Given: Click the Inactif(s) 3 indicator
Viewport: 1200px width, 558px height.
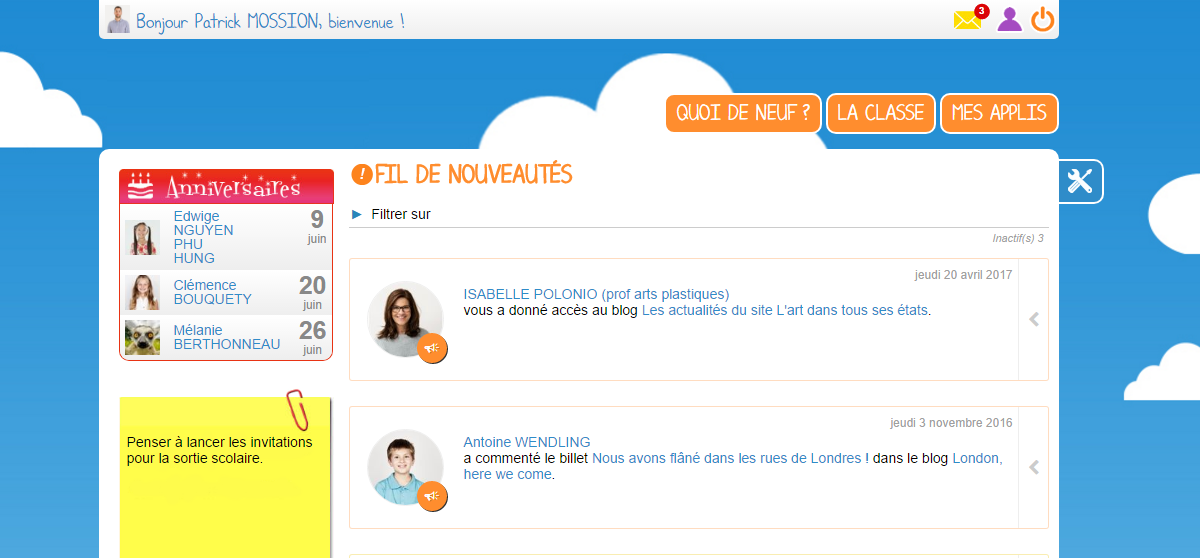Looking at the screenshot, I should pyautogui.click(x=1018, y=238).
